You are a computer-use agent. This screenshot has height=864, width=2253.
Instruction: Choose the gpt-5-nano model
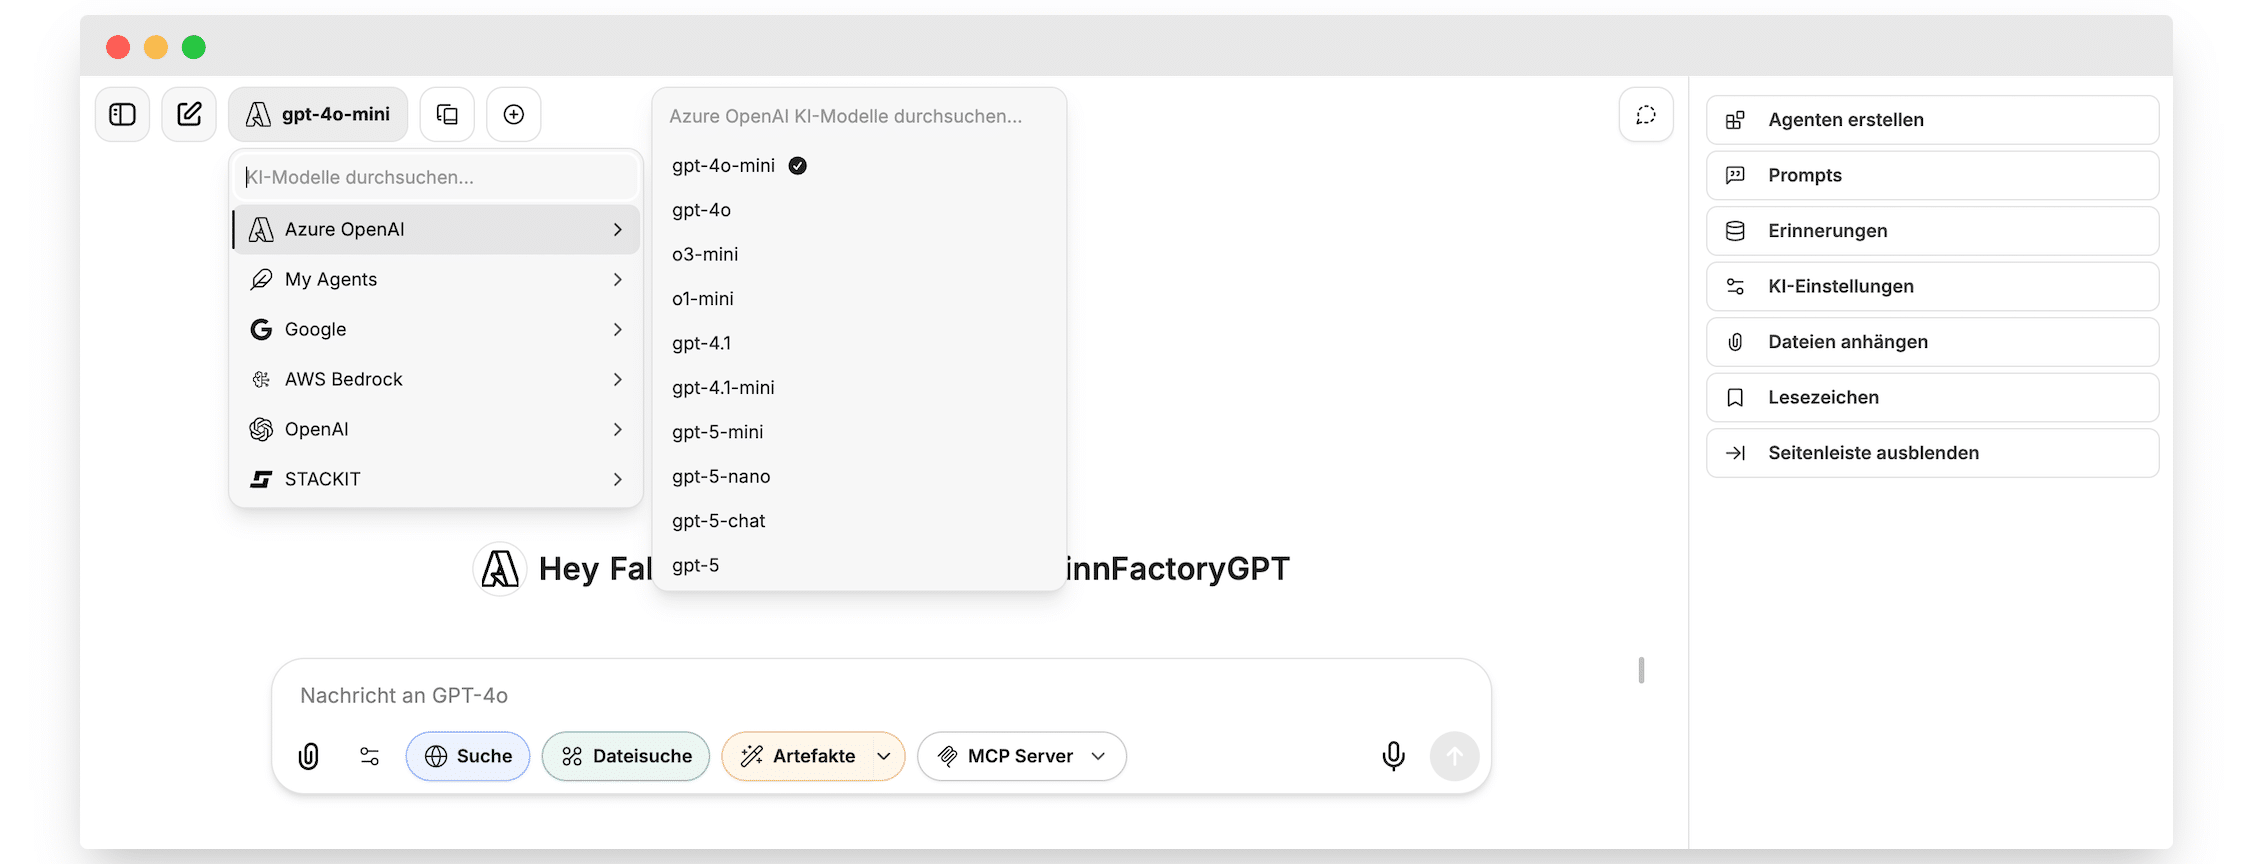click(721, 477)
